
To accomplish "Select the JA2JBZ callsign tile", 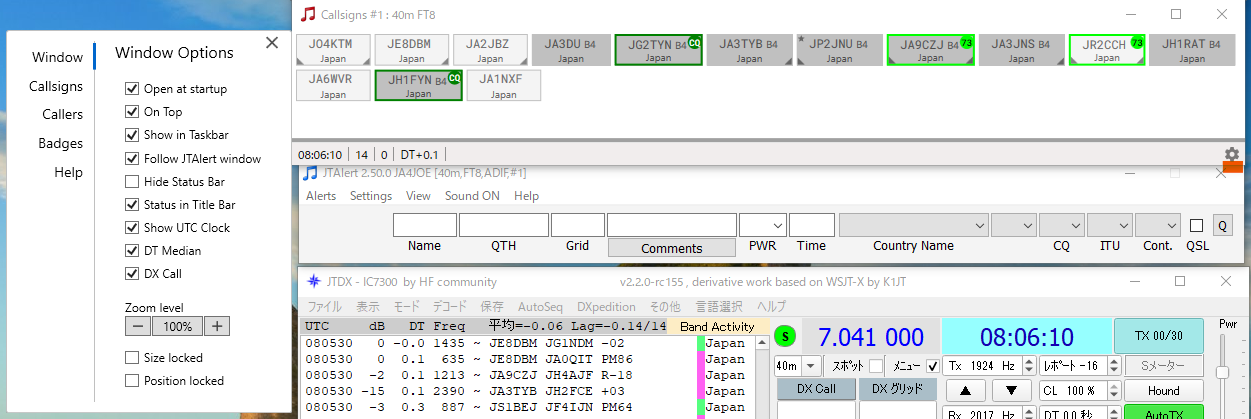I will click(490, 50).
